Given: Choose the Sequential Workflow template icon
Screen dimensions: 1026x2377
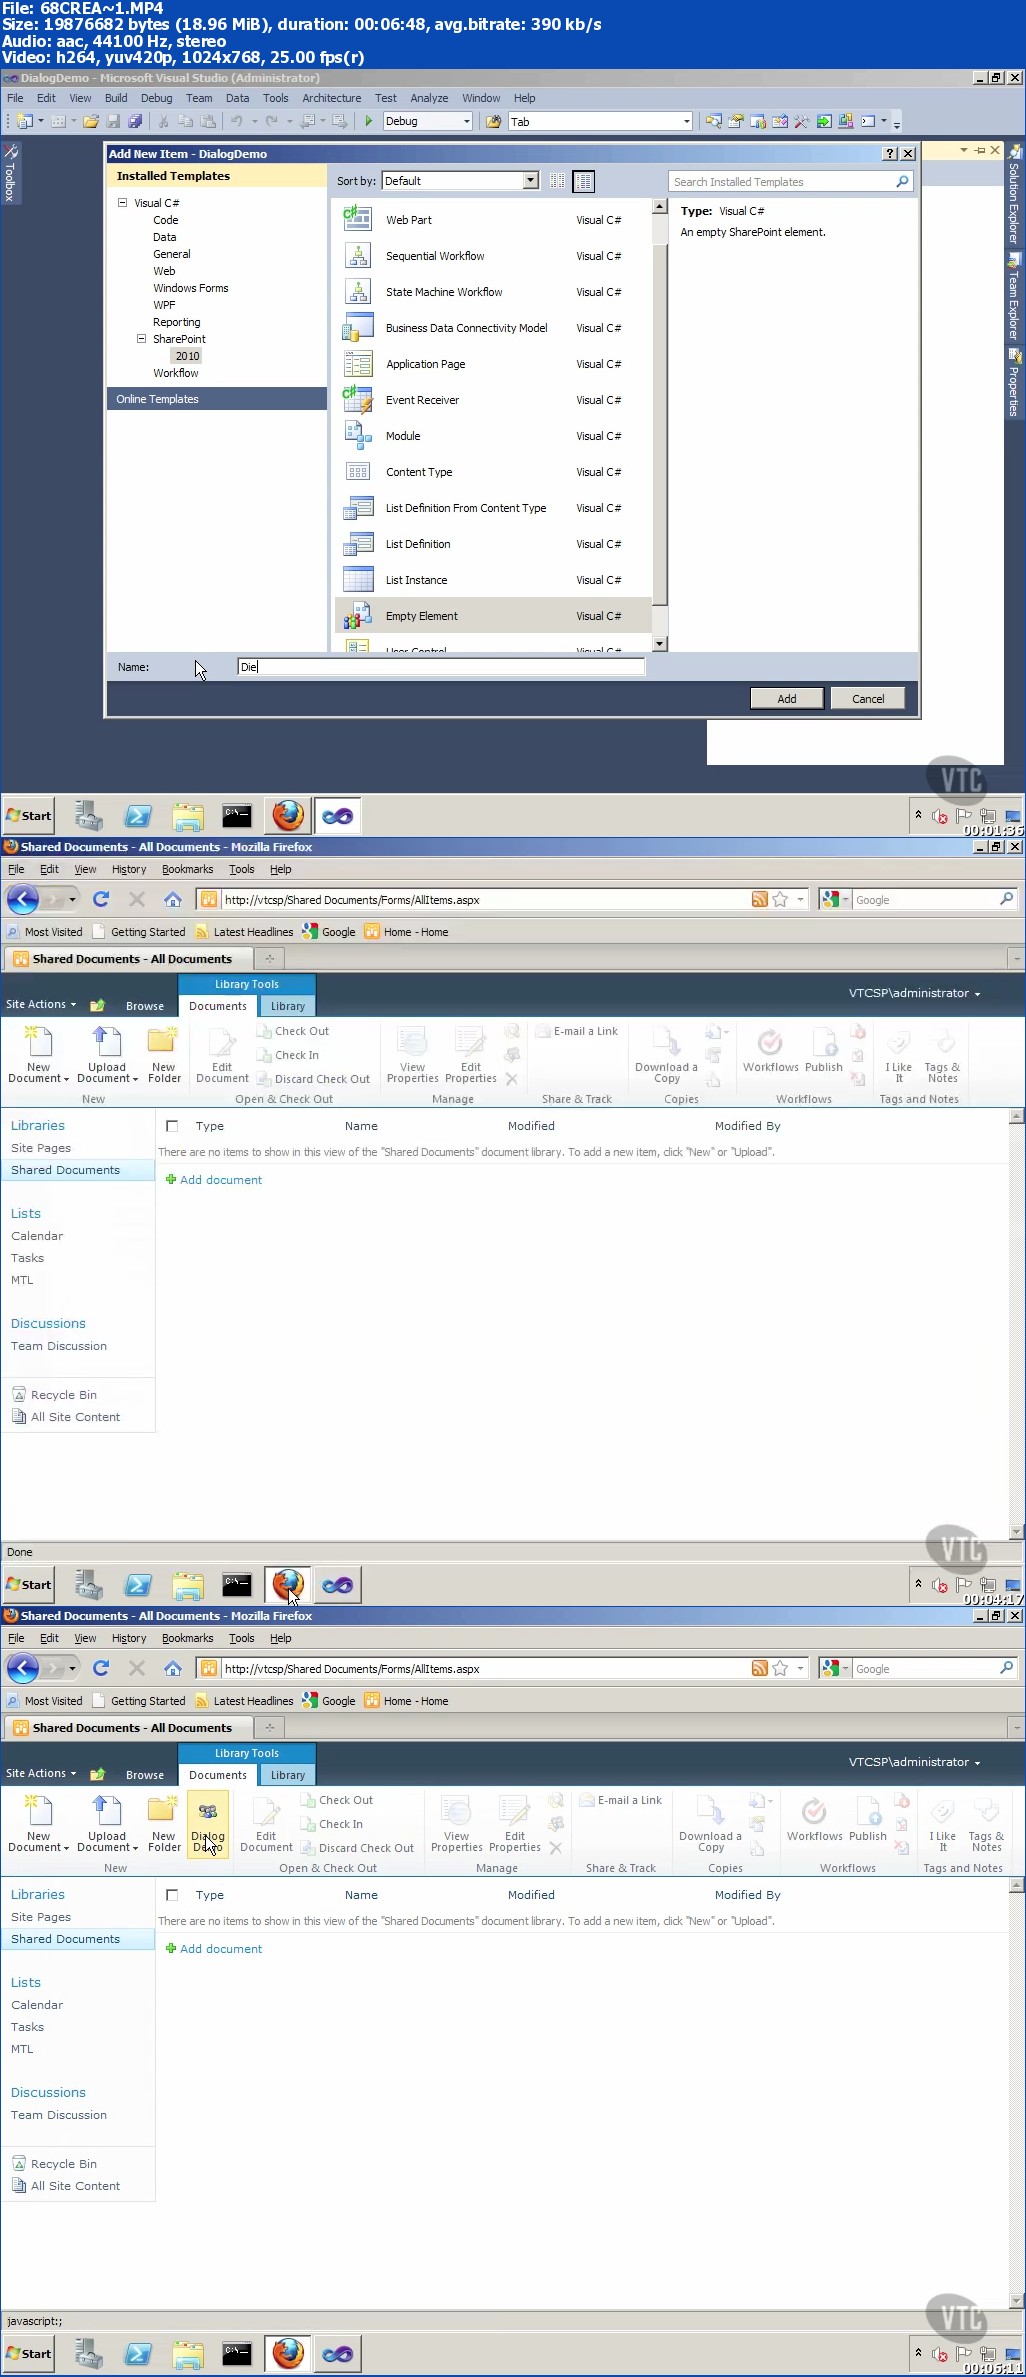Looking at the screenshot, I should [358, 256].
